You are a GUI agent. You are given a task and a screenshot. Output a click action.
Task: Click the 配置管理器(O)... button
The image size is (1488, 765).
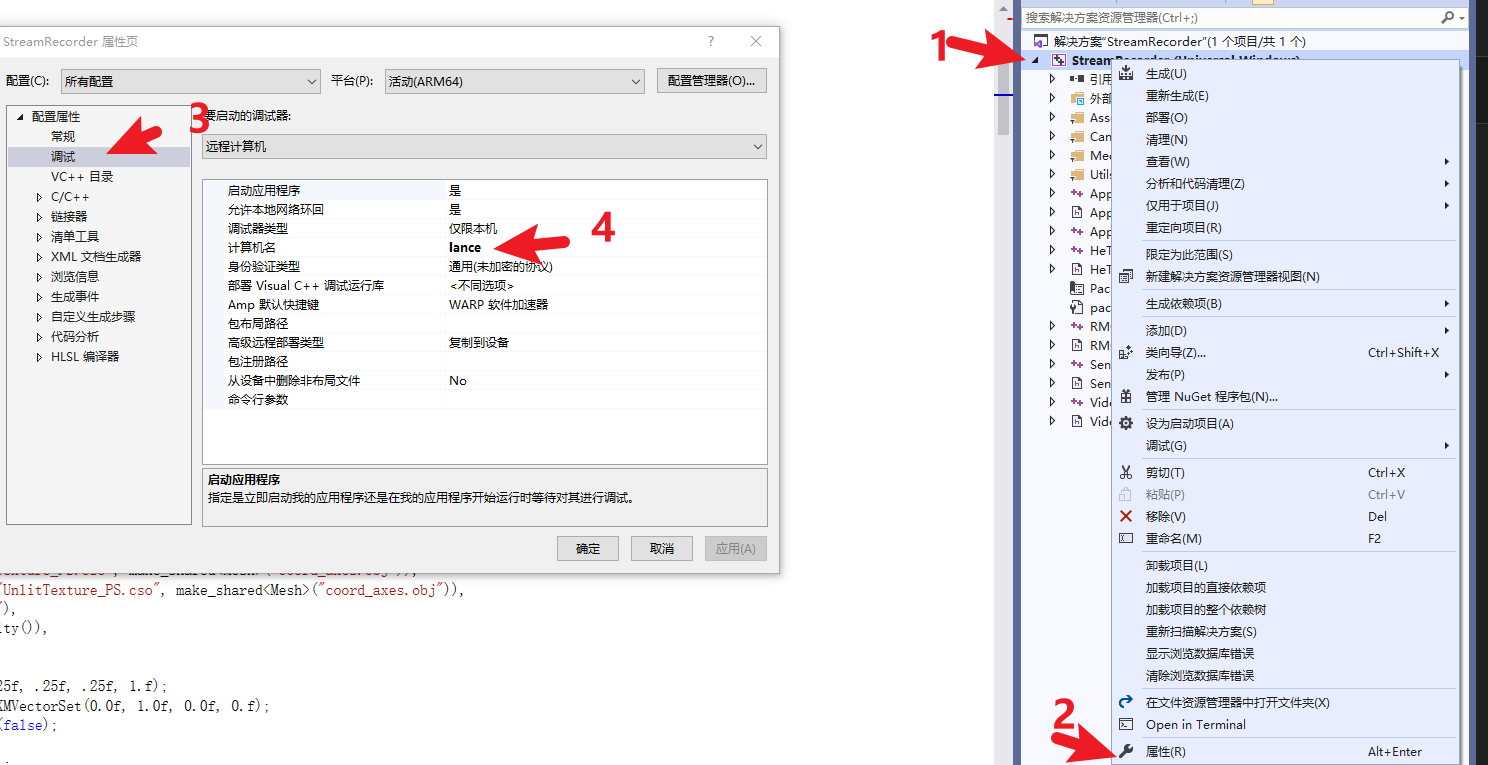[x=711, y=81]
